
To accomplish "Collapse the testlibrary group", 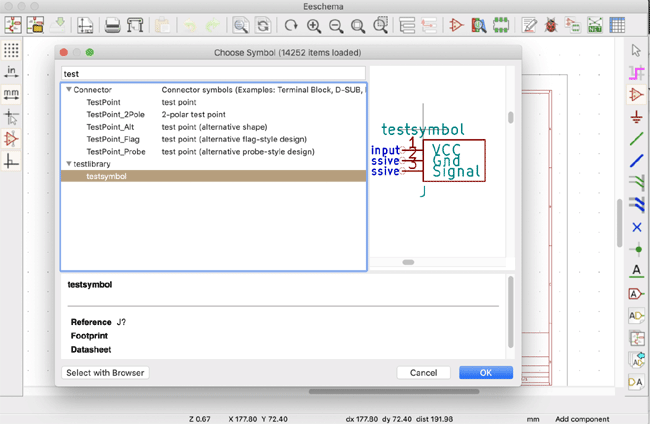I will 69,164.
